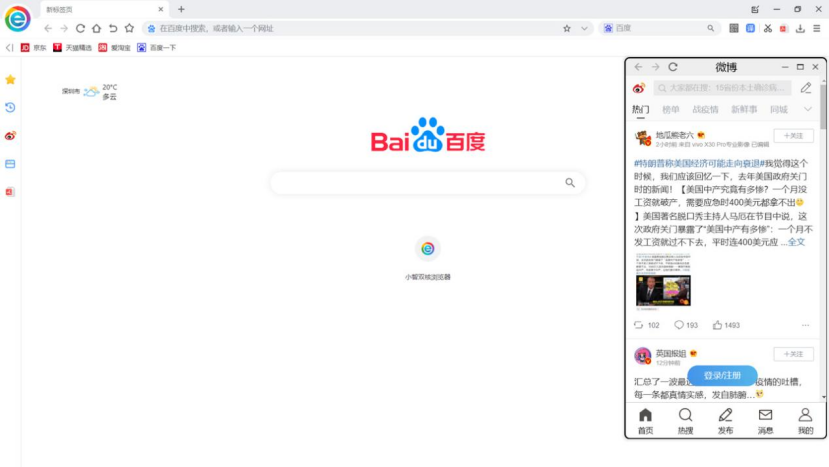Open the browser main menu
This screenshot has width=829, height=467.
pyautogui.click(x=817, y=29)
